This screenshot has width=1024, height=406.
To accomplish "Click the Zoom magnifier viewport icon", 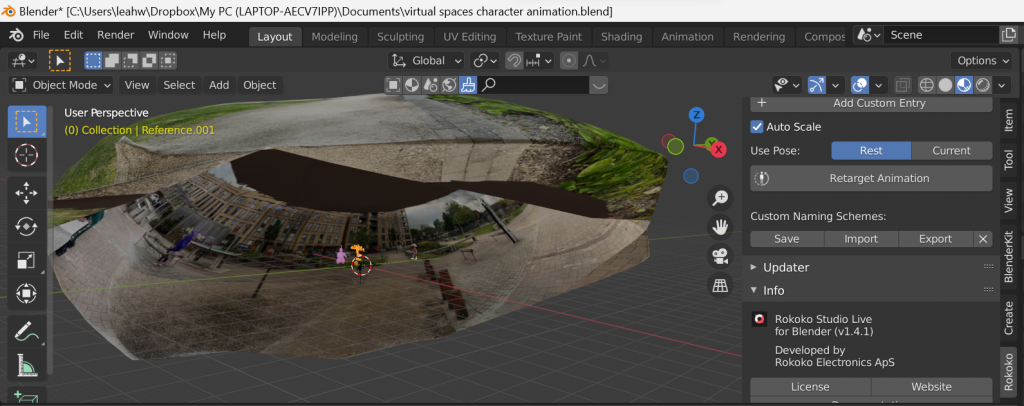I will point(720,198).
